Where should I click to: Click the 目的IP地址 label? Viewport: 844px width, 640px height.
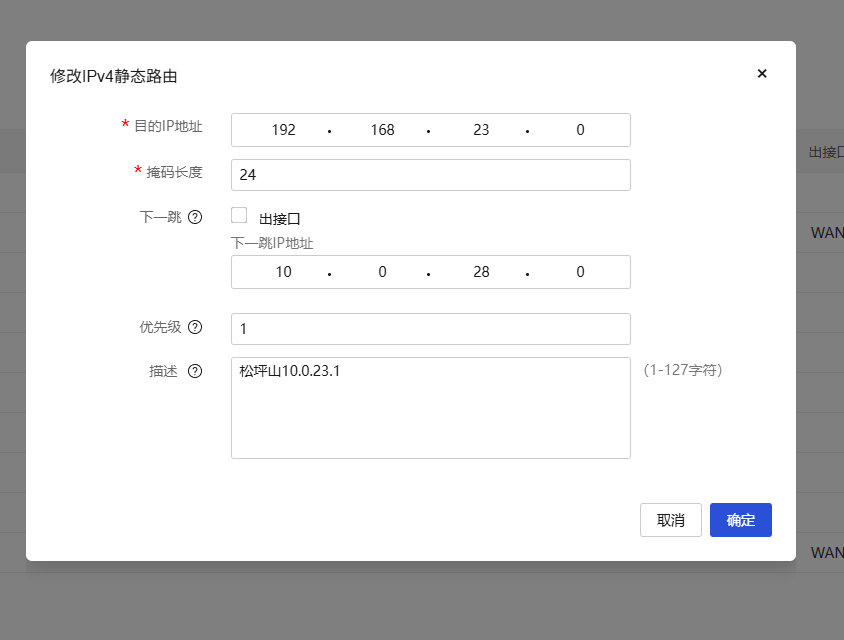click(168, 126)
